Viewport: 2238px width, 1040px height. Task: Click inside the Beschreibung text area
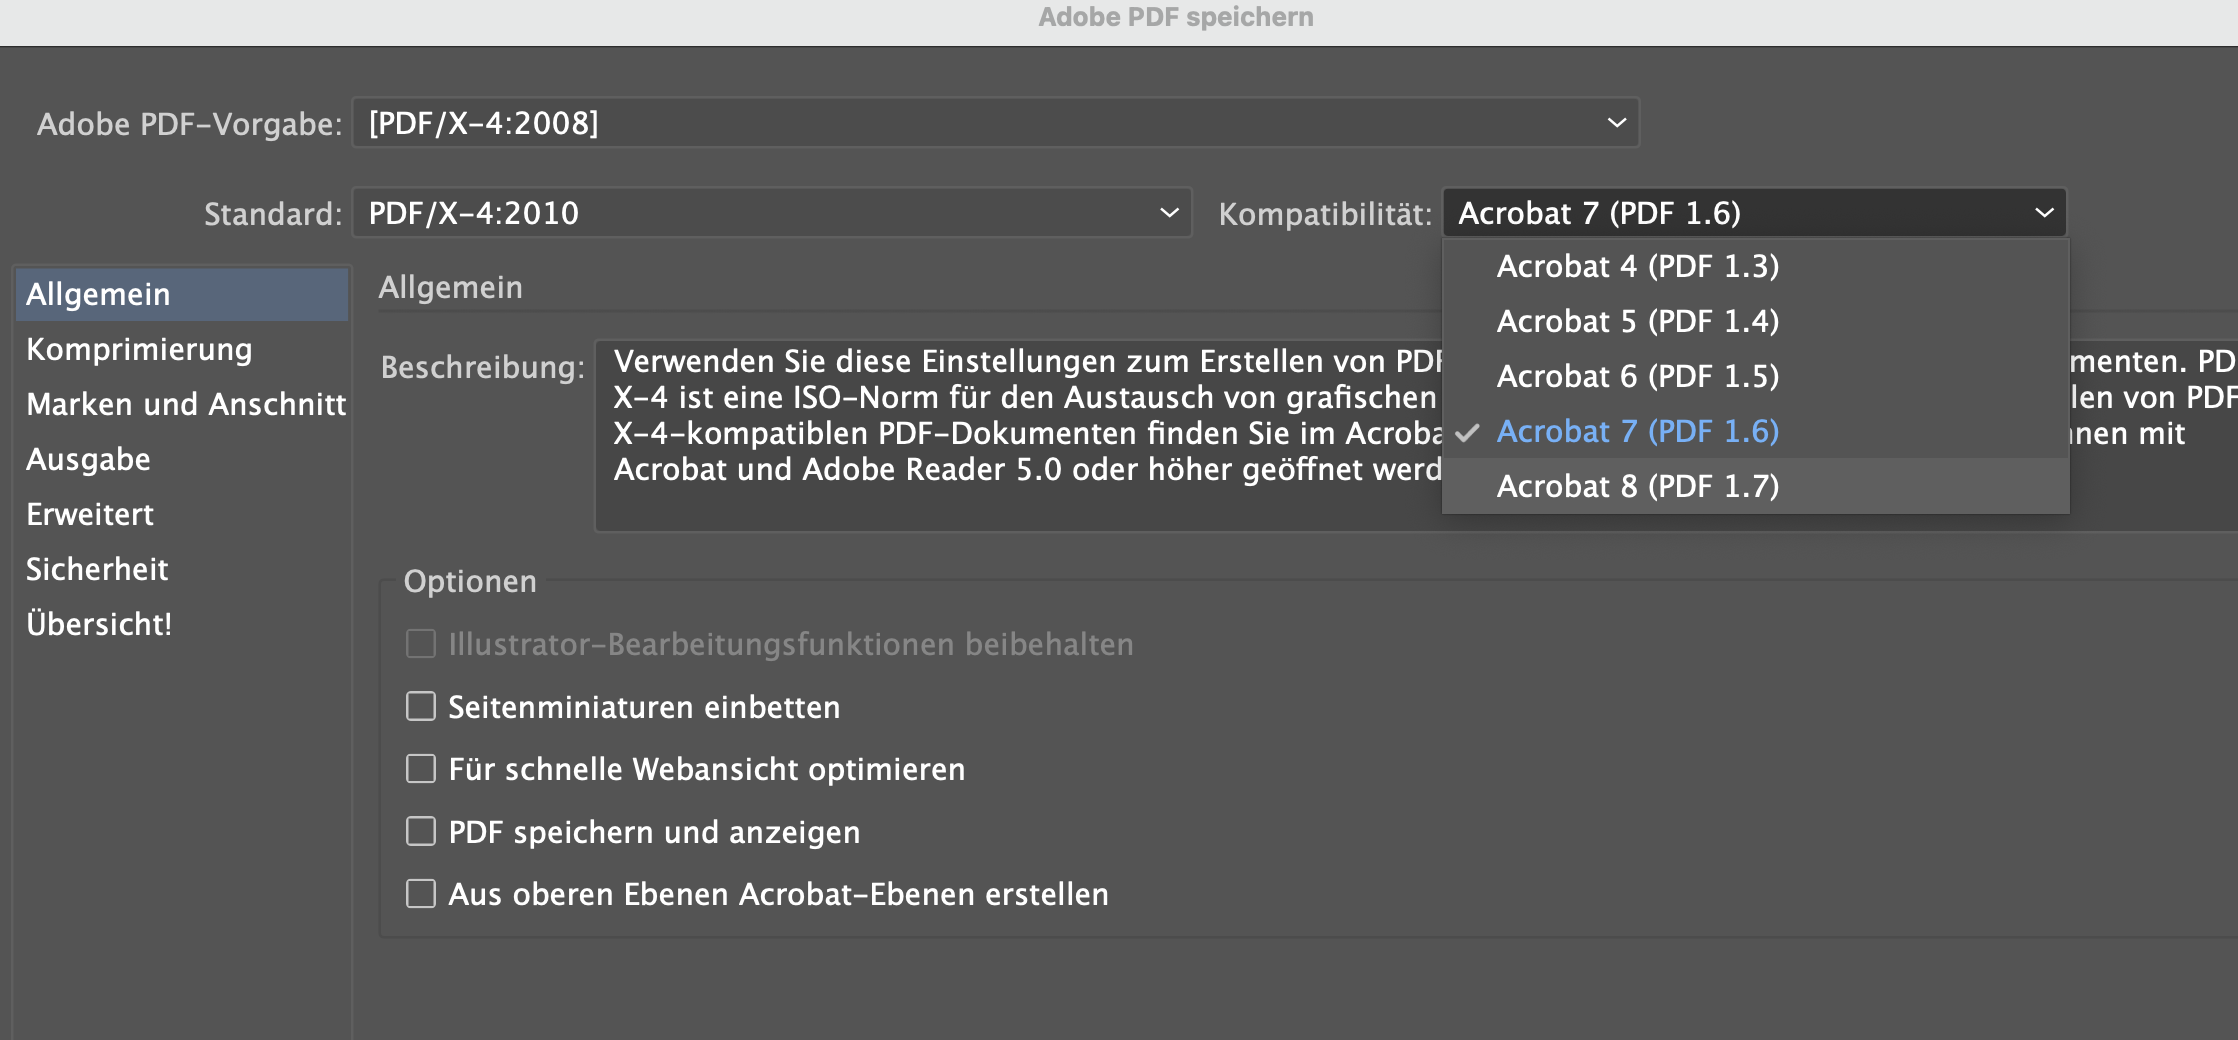click(1000, 430)
